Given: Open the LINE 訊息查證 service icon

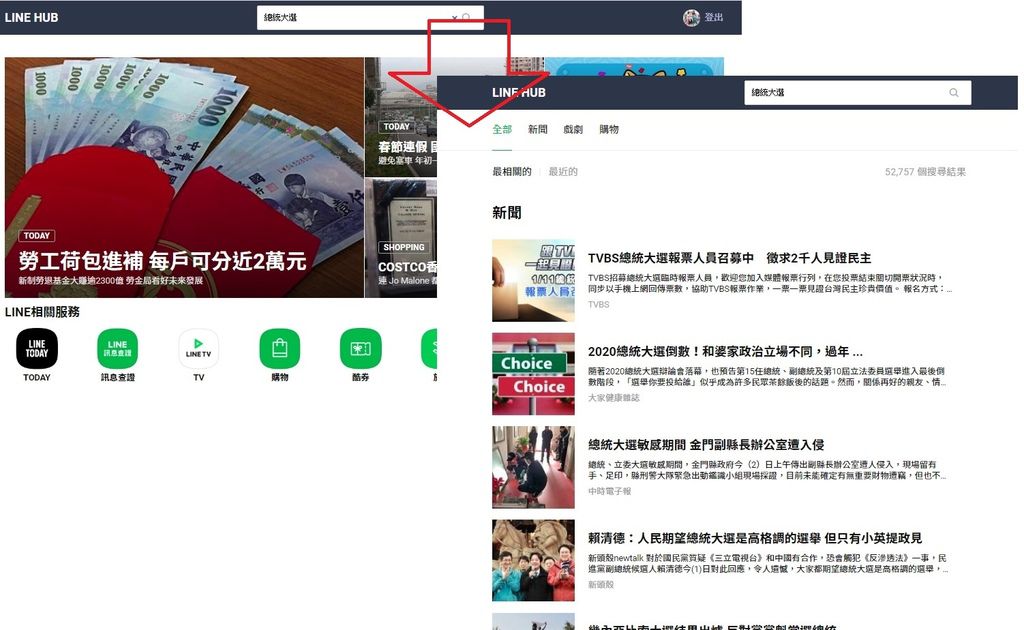Looking at the screenshot, I should (118, 348).
